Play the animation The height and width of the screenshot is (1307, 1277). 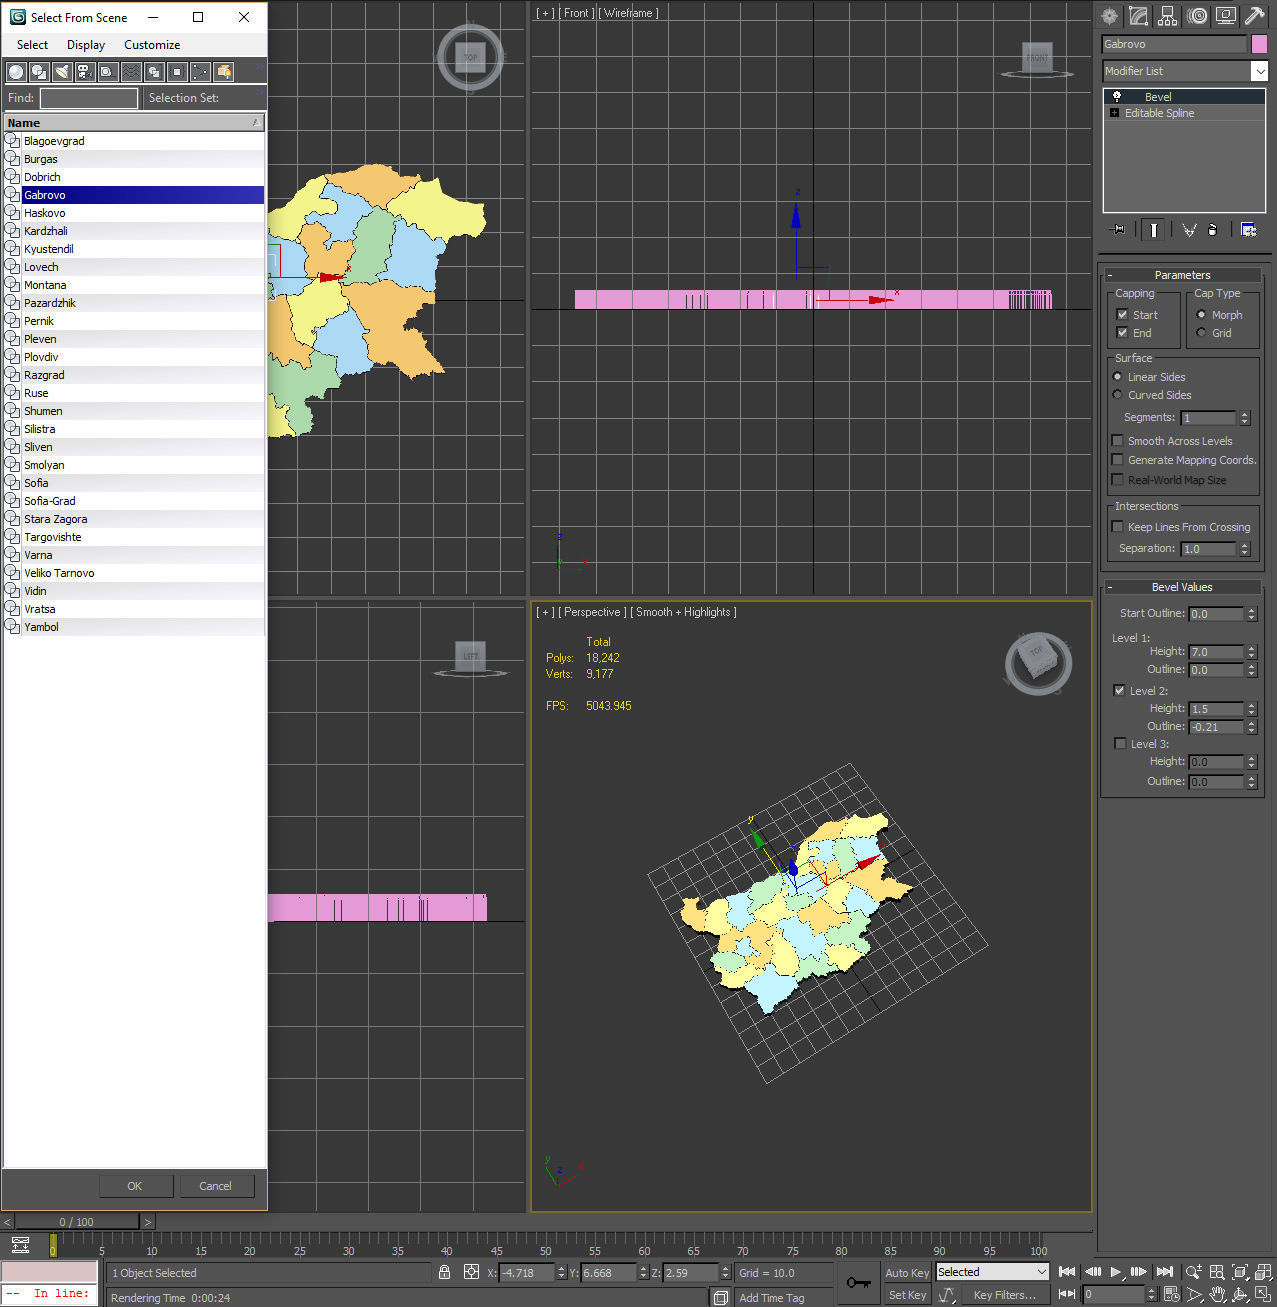[1116, 1272]
